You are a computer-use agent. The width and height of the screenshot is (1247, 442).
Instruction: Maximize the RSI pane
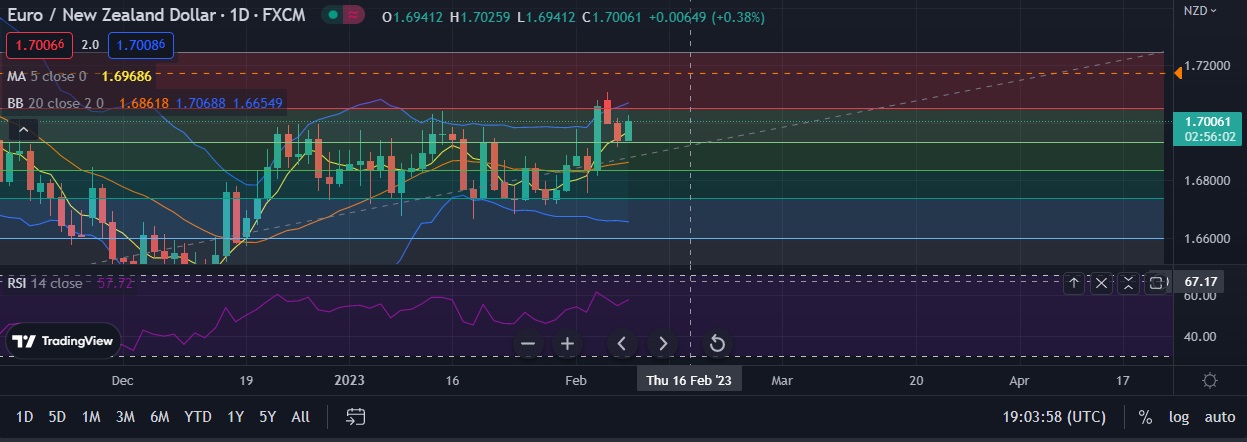pyautogui.click(x=1155, y=283)
